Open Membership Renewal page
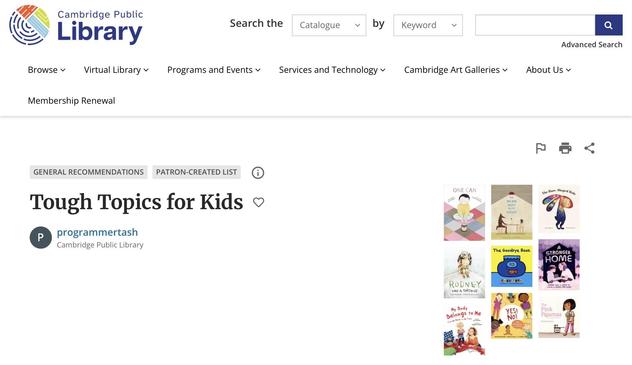 click(71, 101)
